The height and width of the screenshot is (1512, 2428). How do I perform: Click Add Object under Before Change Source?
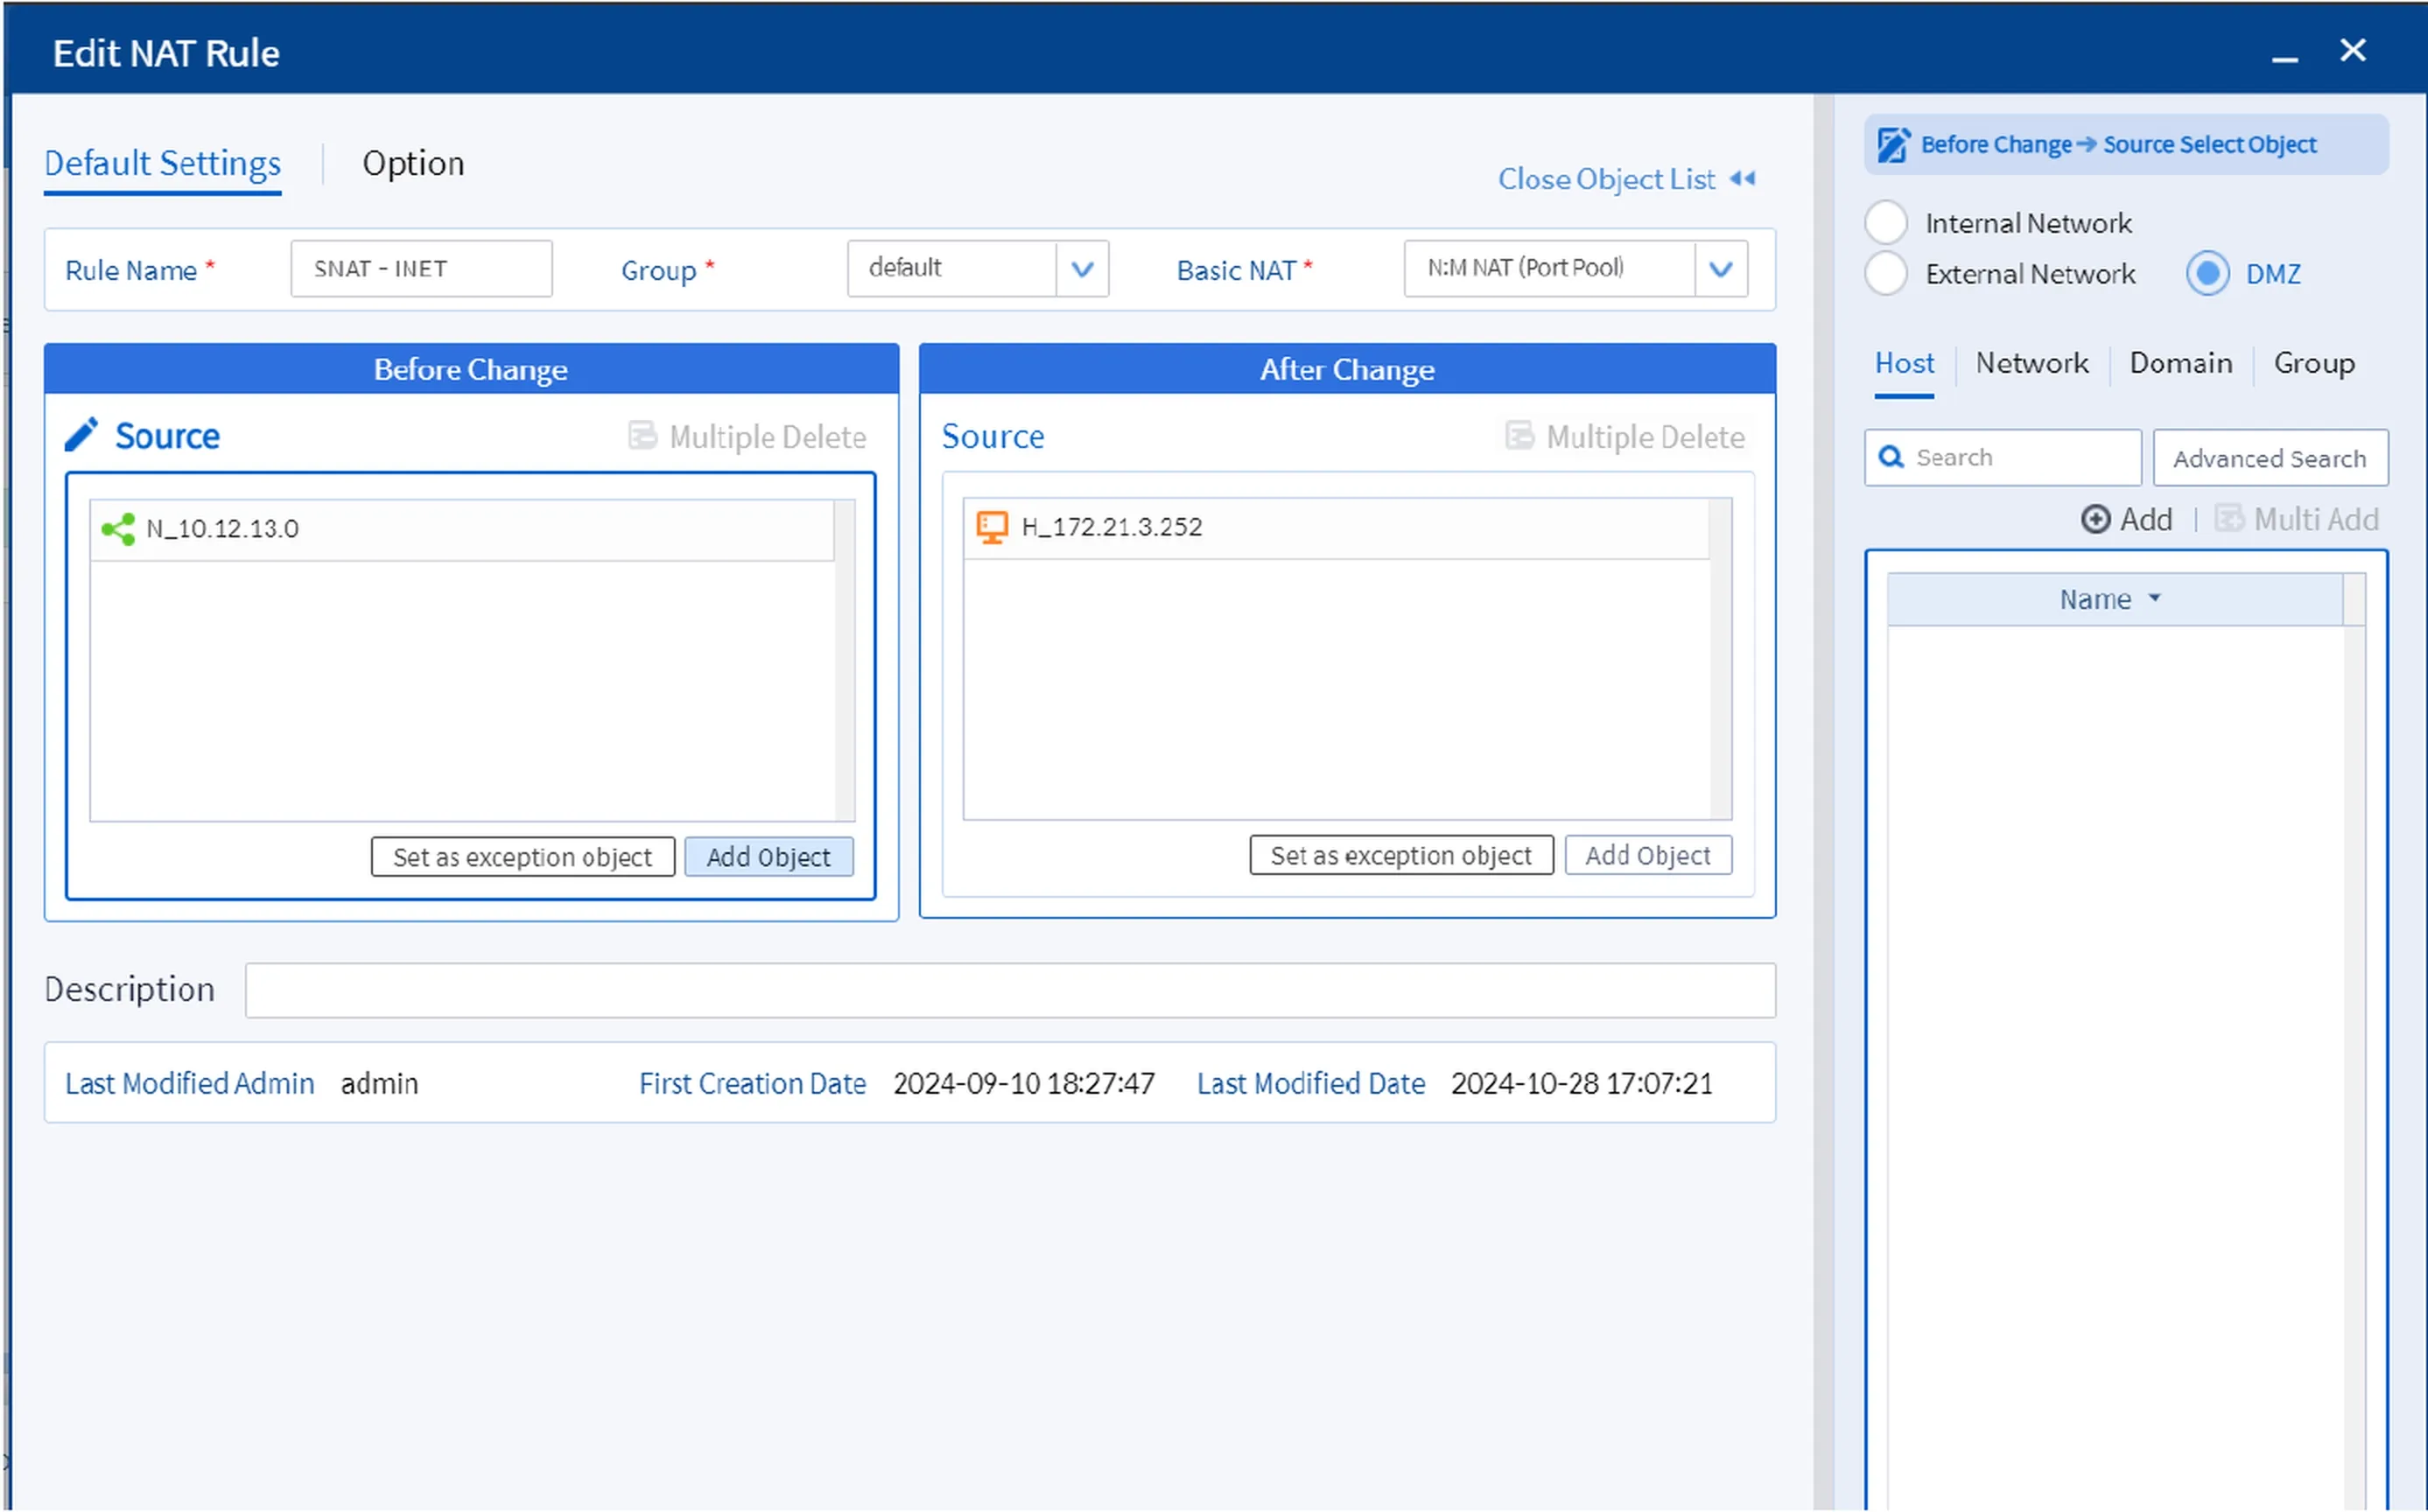pos(768,857)
